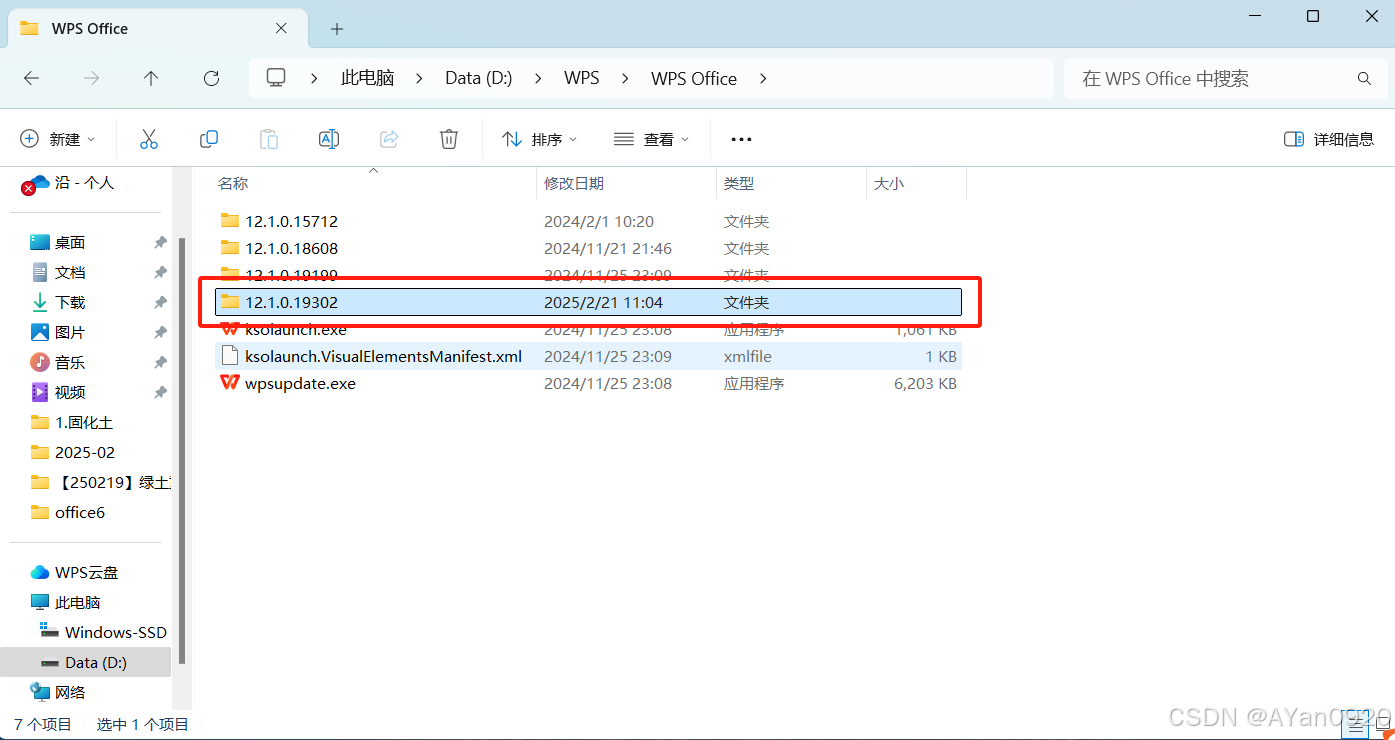Click the Delete trash bin icon
This screenshot has height=740, width=1395.
coord(449,139)
